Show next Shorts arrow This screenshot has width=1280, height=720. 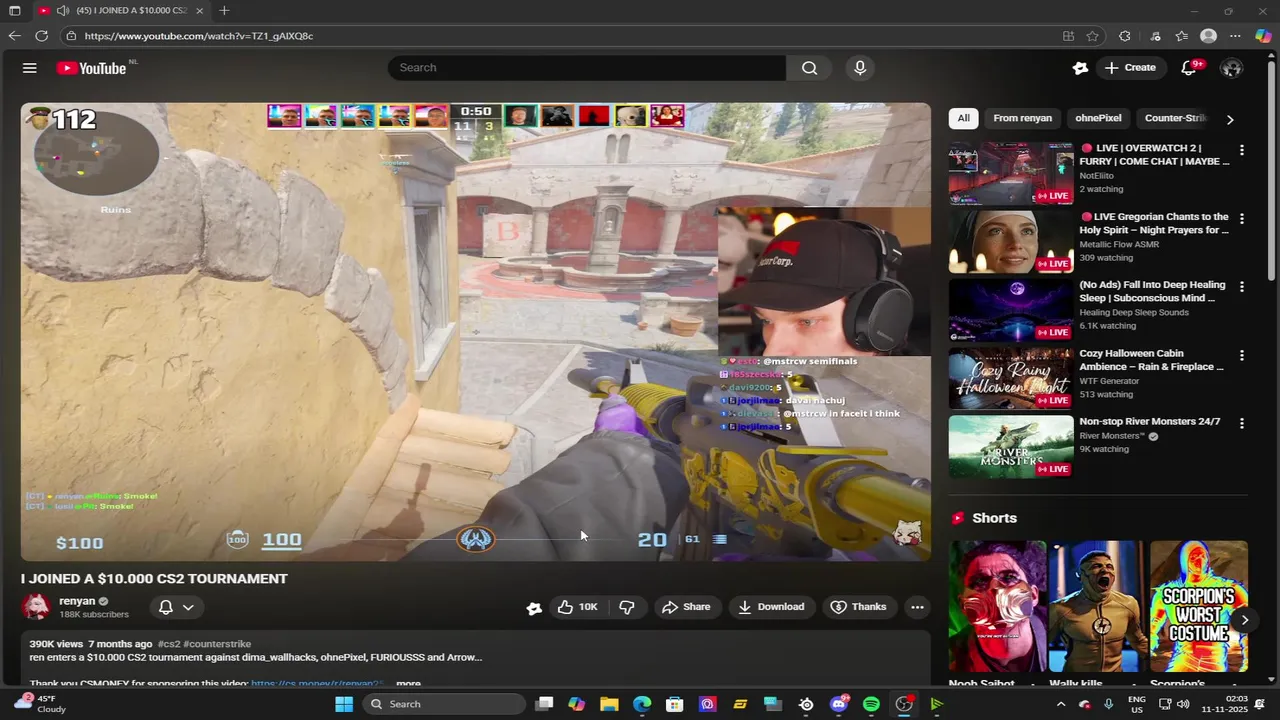point(1244,620)
